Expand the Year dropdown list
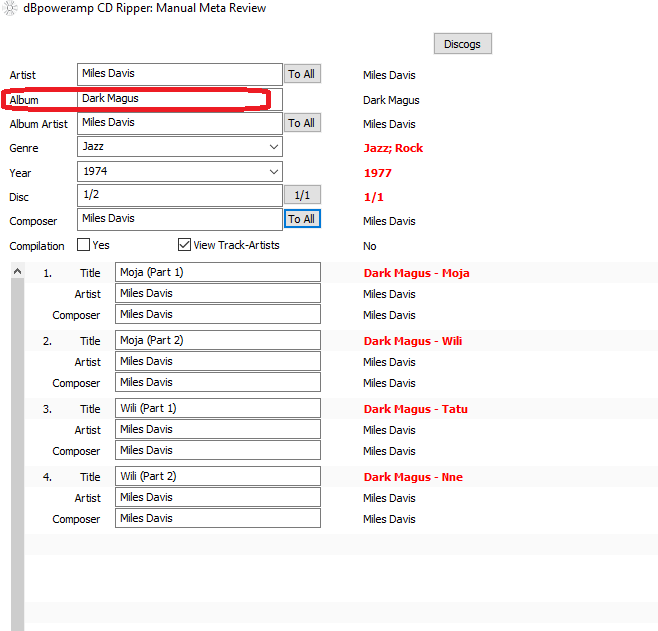 [274, 171]
